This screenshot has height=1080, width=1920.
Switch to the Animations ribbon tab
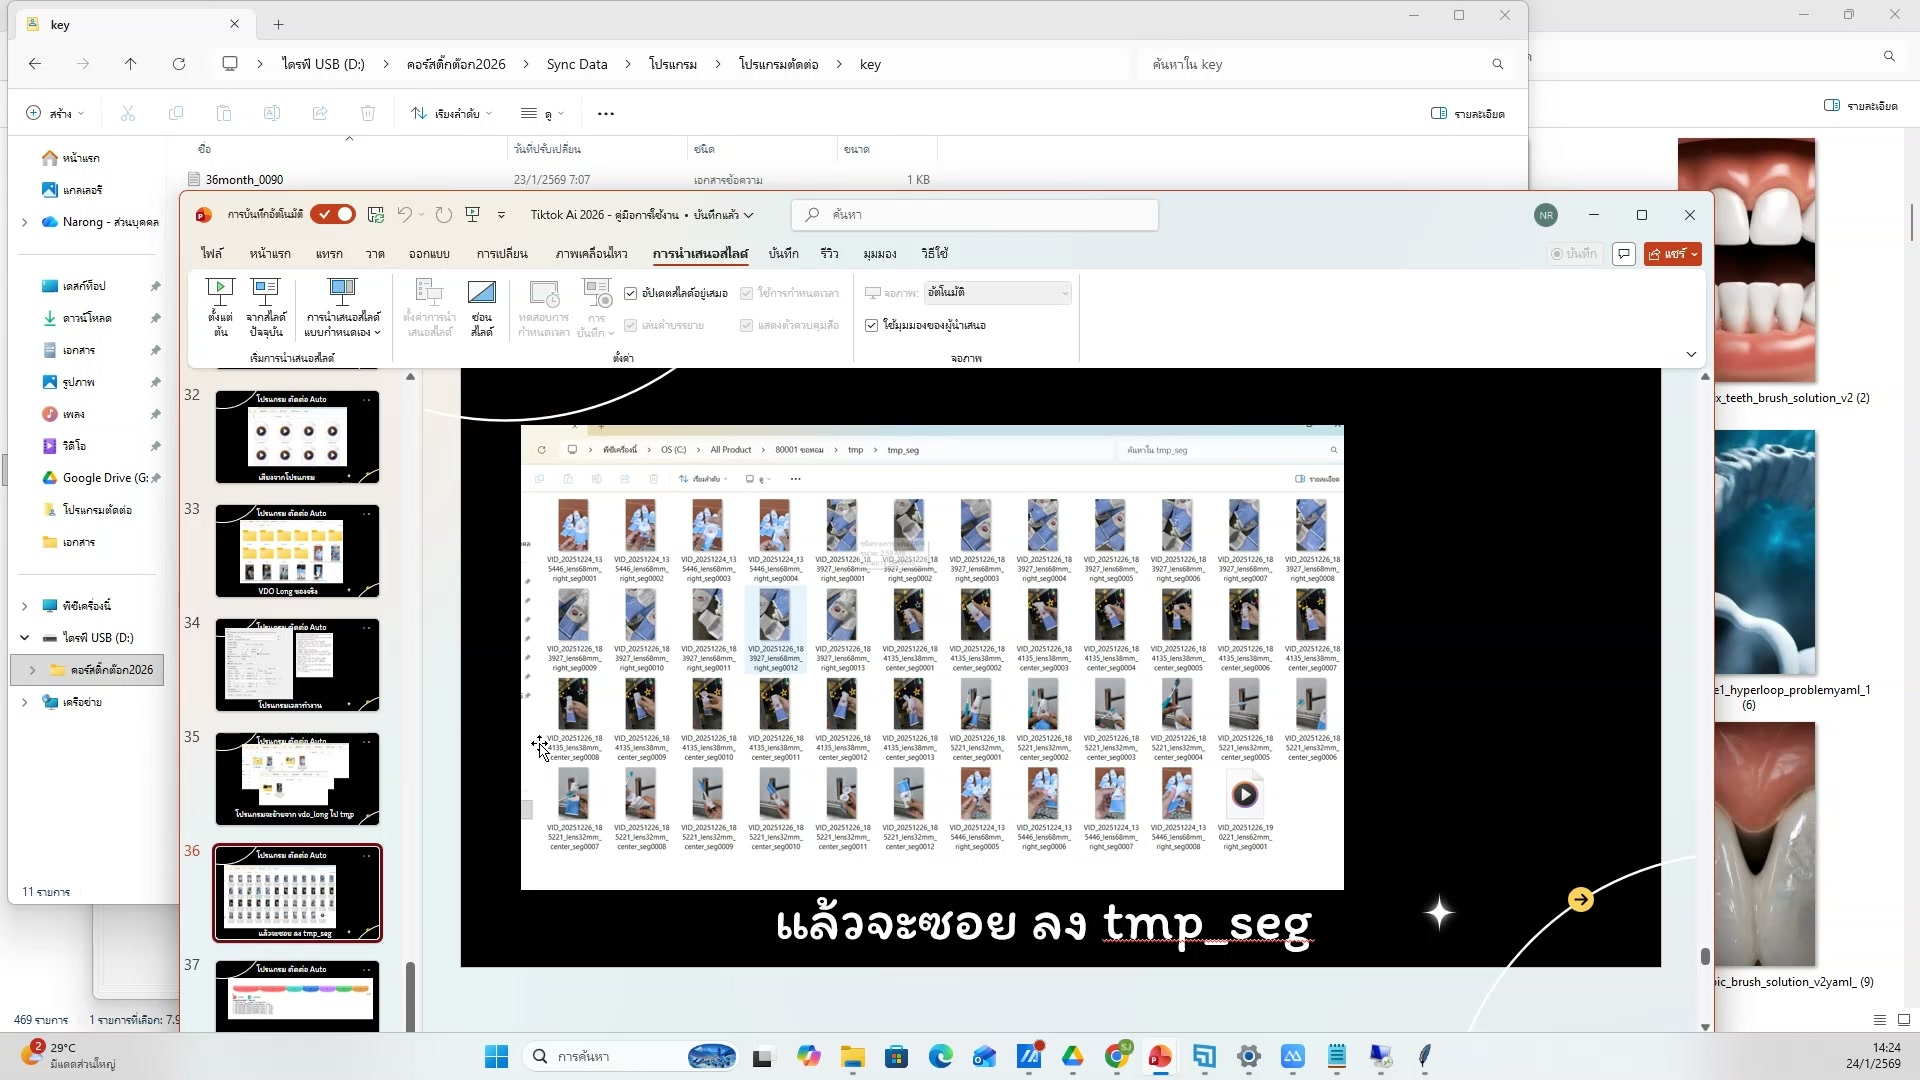(593, 253)
